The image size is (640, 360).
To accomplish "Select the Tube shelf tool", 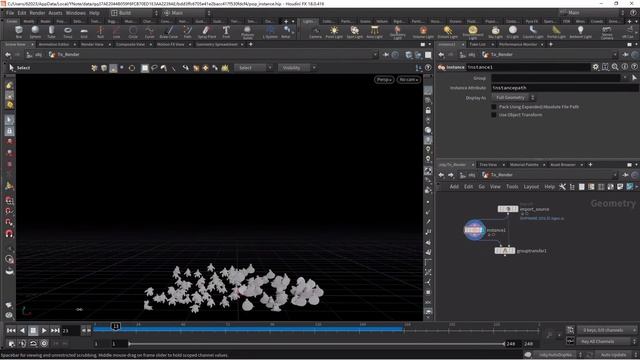I will pos(51,31).
